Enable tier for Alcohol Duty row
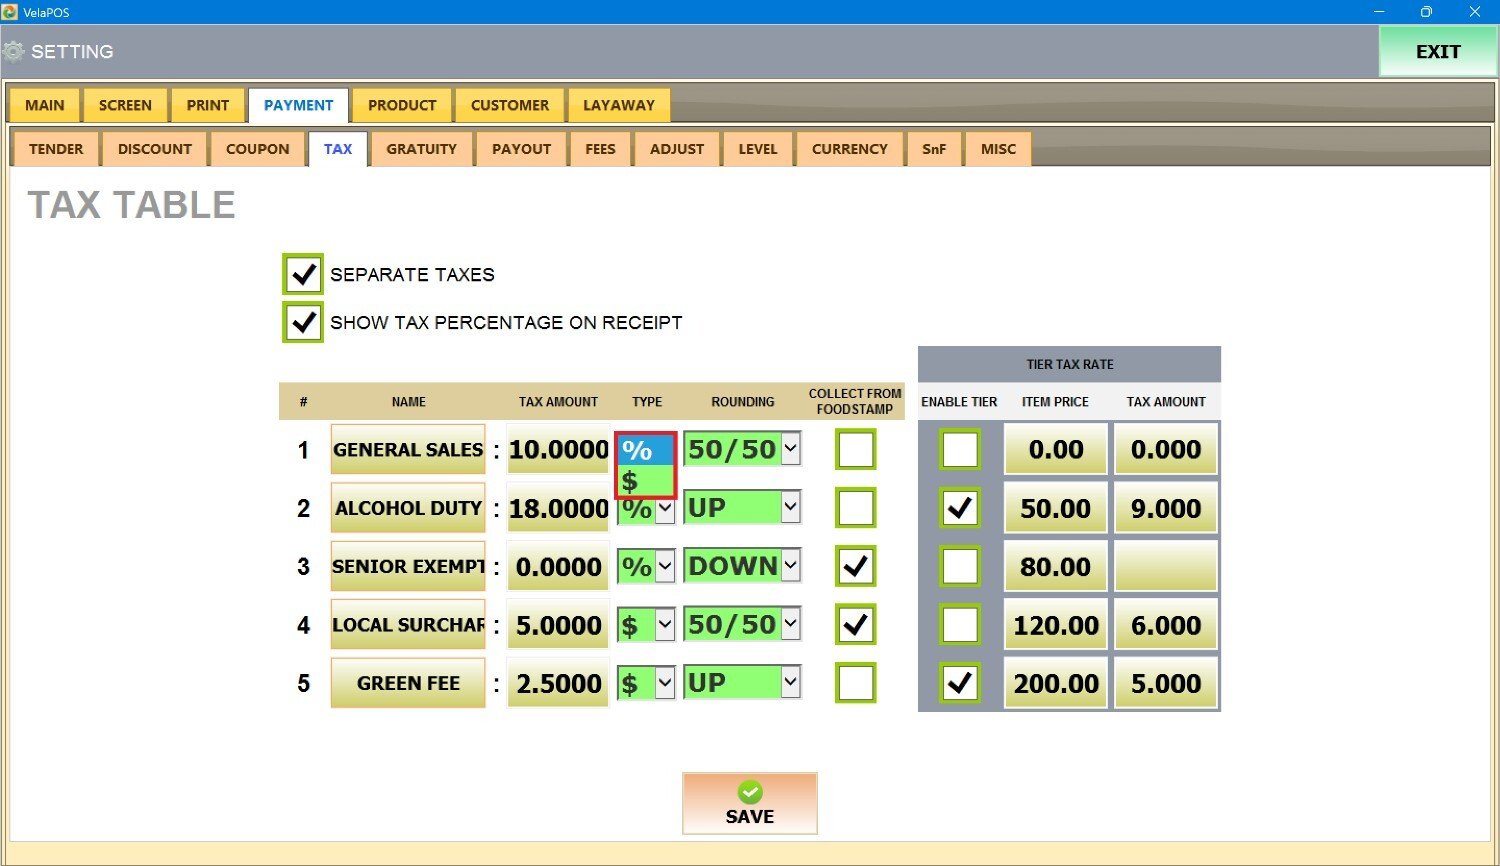 coord(960,508)
